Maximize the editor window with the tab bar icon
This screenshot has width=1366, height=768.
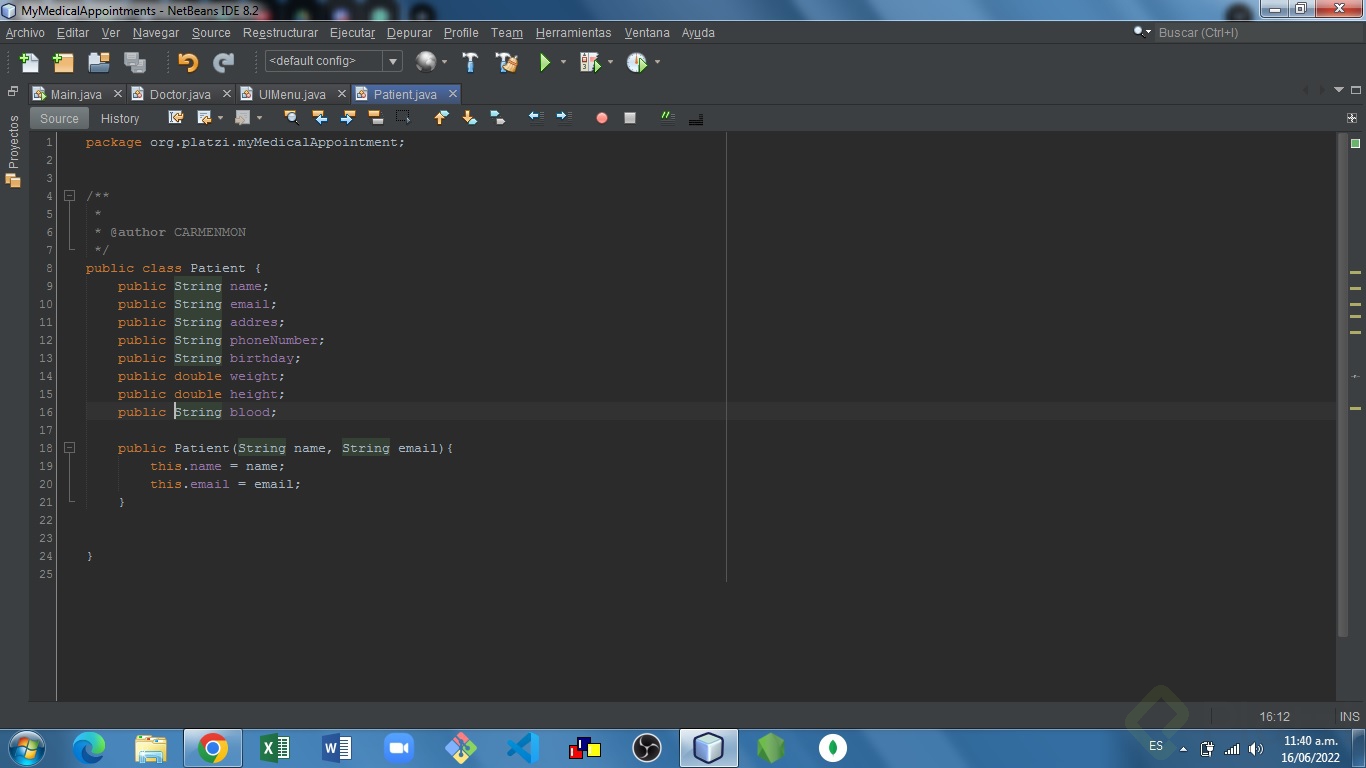tap(1356, 90)
